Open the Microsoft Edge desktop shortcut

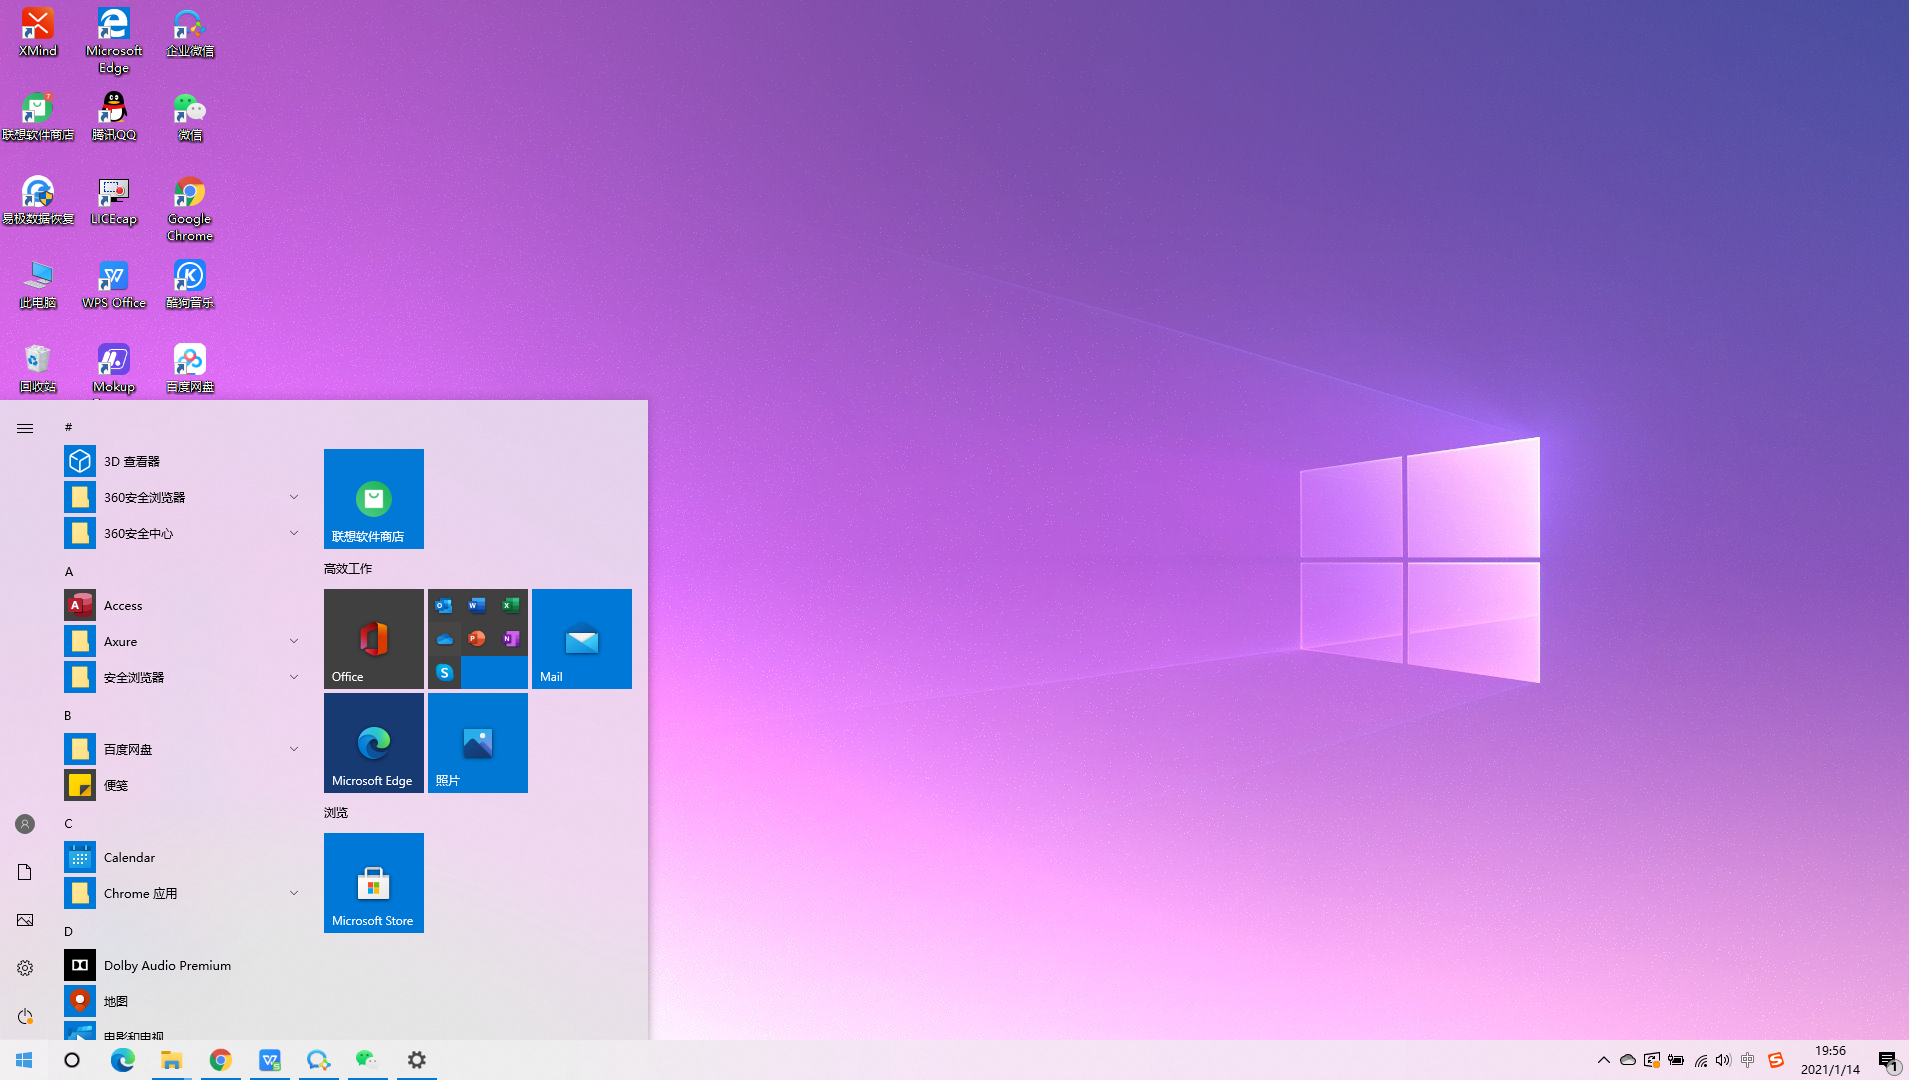pos(114,41)
